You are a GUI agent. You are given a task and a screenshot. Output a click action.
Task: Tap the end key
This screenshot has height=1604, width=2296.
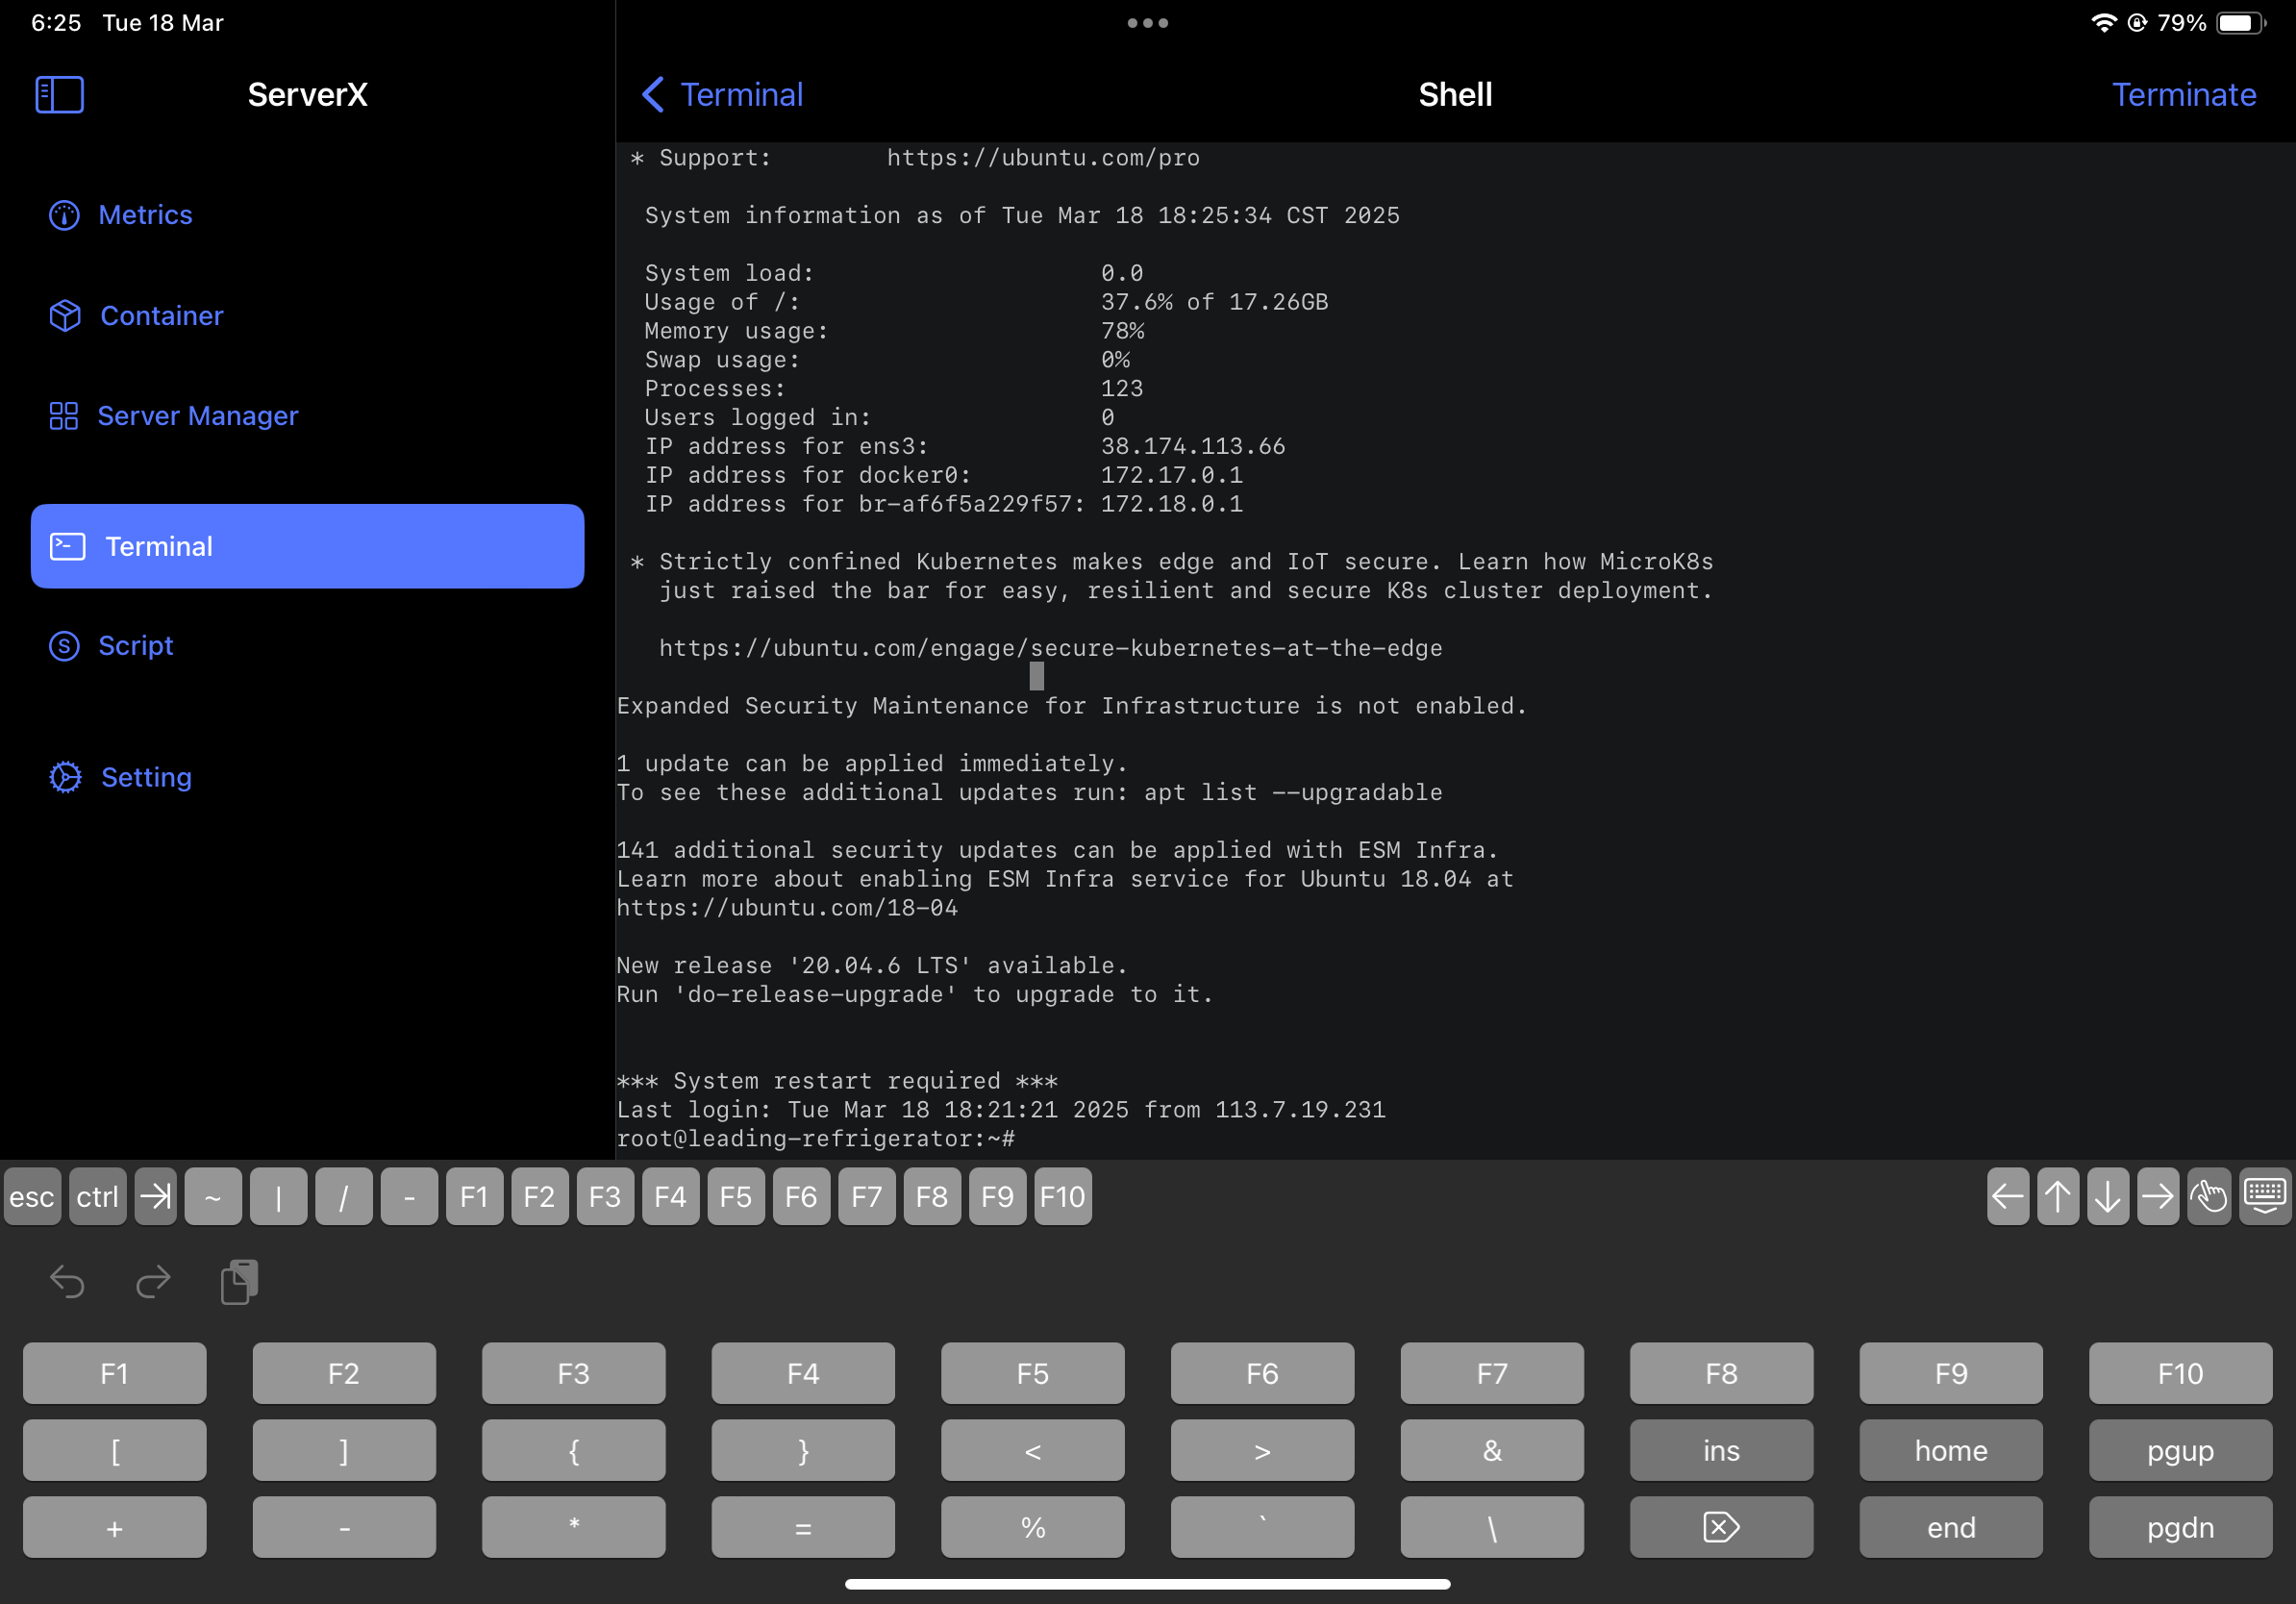[1951, 1527]
